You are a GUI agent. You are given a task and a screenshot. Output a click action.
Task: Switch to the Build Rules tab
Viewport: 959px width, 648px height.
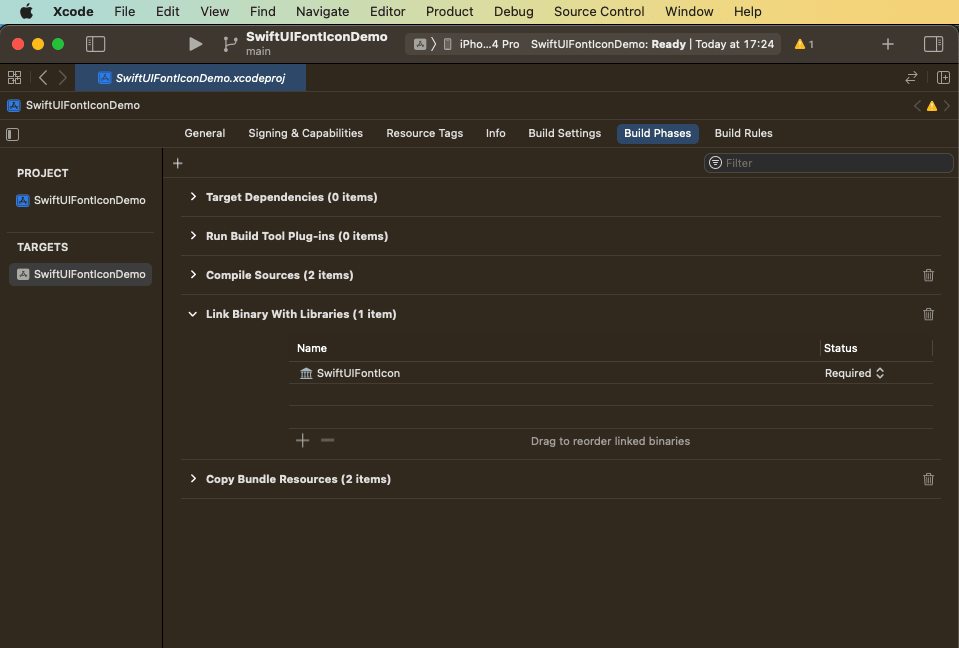[x=743, y=133]
